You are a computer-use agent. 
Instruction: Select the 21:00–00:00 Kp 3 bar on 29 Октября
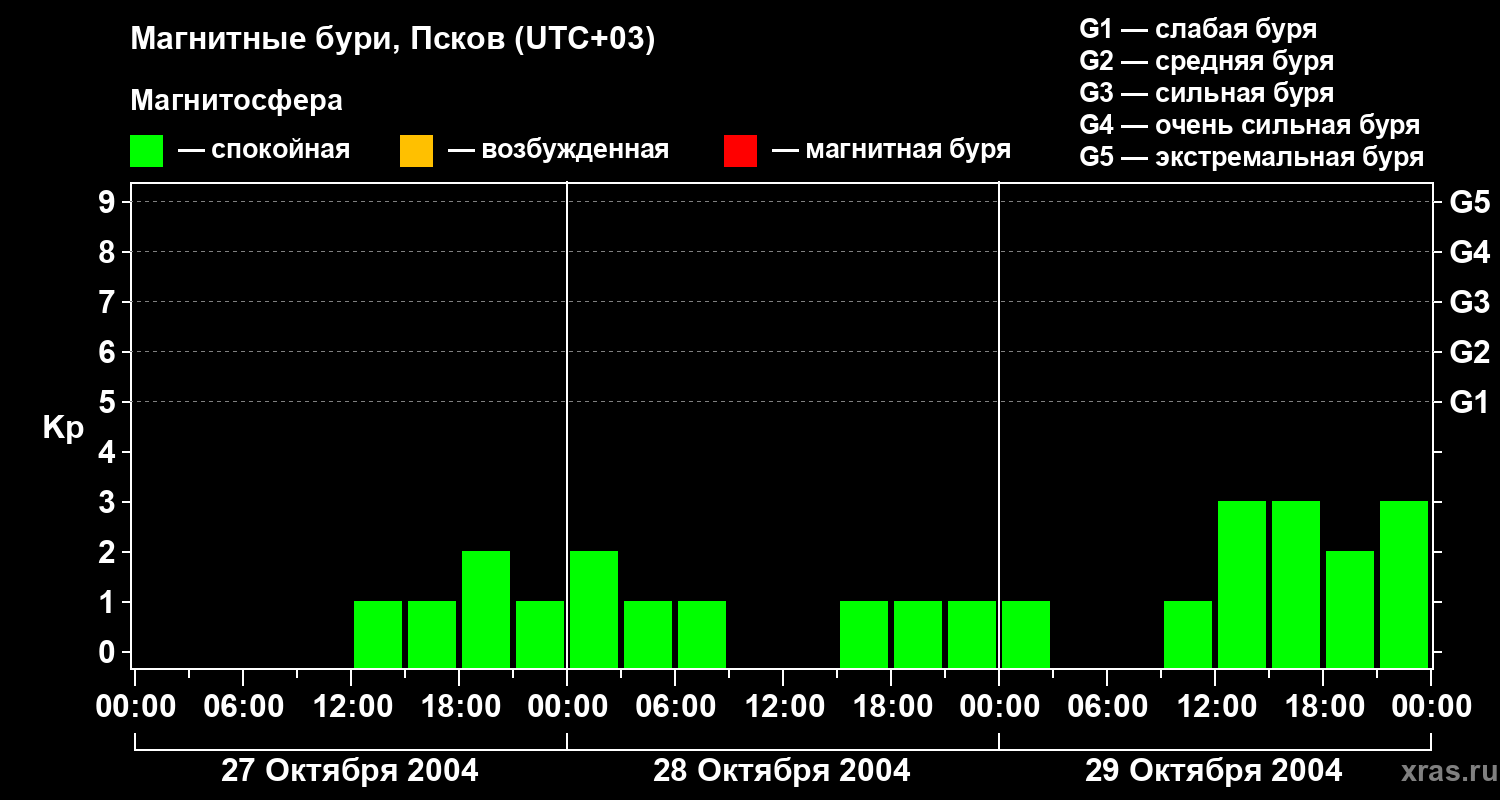point(1404,584)
